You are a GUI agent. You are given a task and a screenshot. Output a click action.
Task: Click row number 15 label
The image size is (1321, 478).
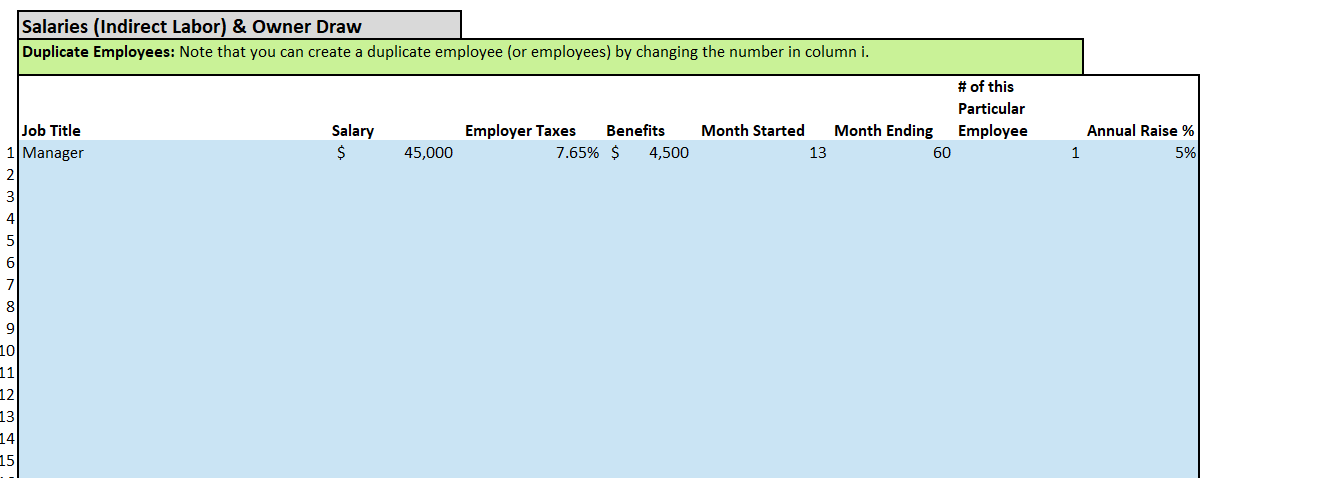click(x=8, y=461)
